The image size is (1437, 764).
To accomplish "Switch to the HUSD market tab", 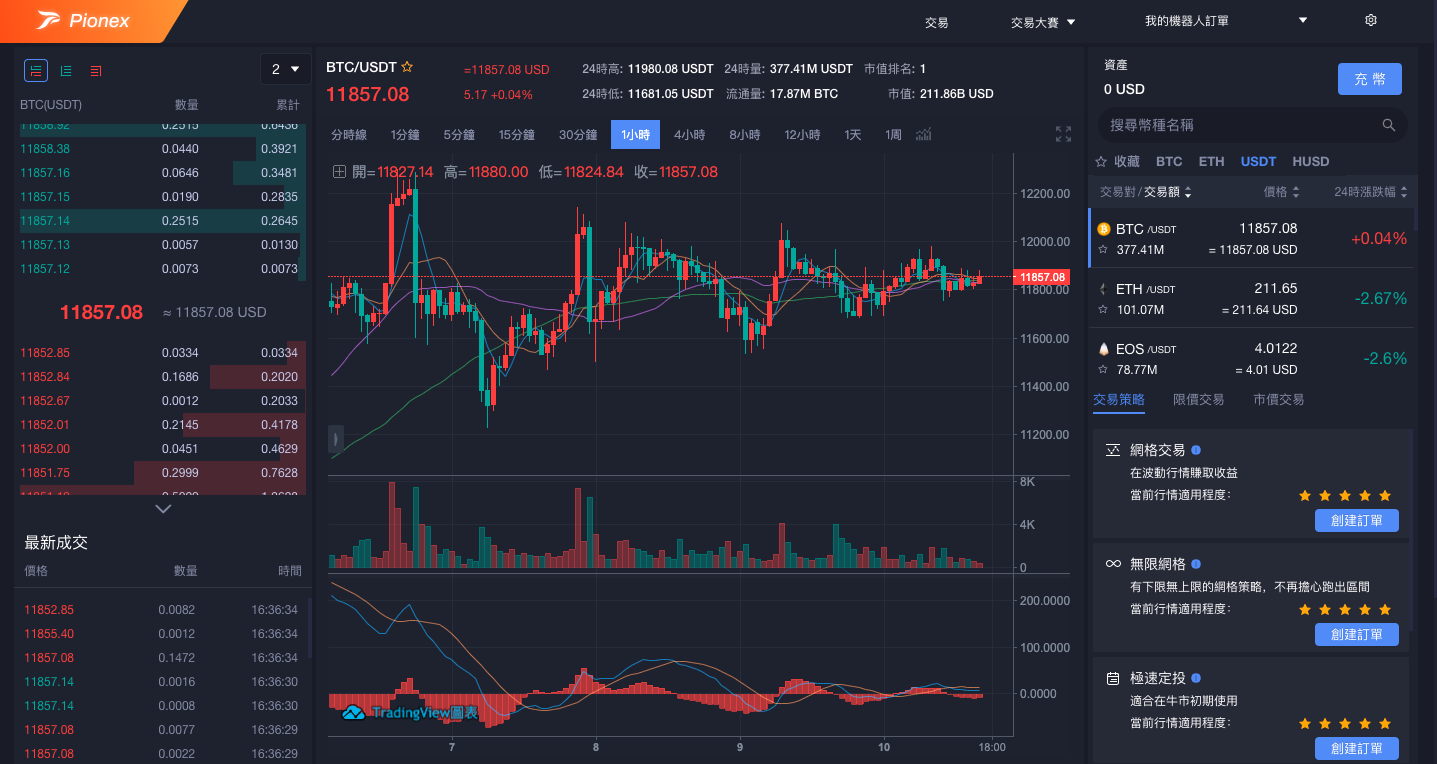I will tap(1311, 161).
